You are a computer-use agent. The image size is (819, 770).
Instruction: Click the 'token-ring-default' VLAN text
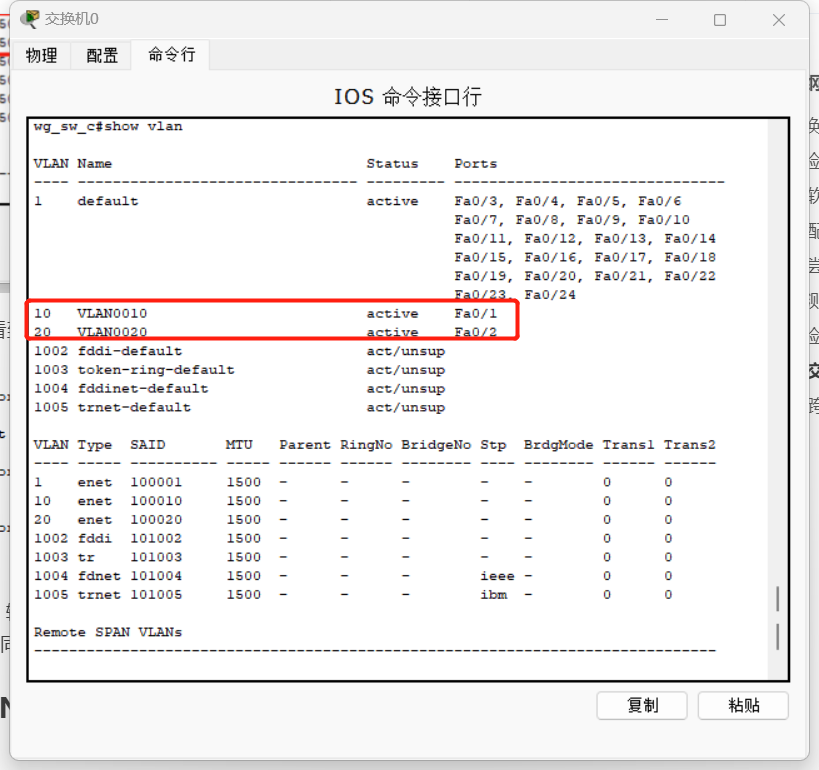click(156, 370)
